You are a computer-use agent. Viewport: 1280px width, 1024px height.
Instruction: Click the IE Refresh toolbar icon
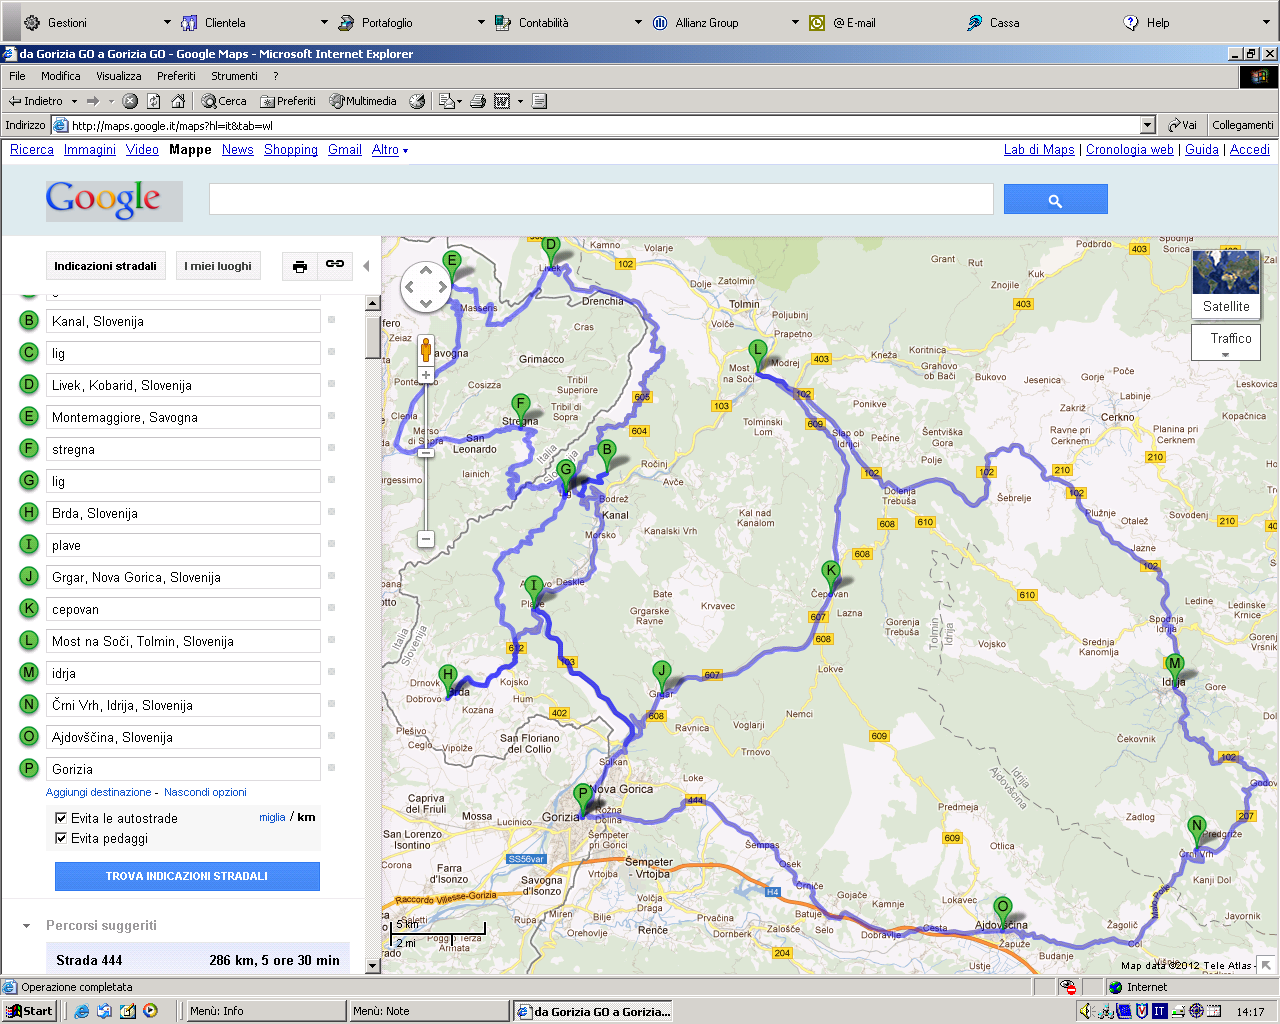tap(154, 101)
